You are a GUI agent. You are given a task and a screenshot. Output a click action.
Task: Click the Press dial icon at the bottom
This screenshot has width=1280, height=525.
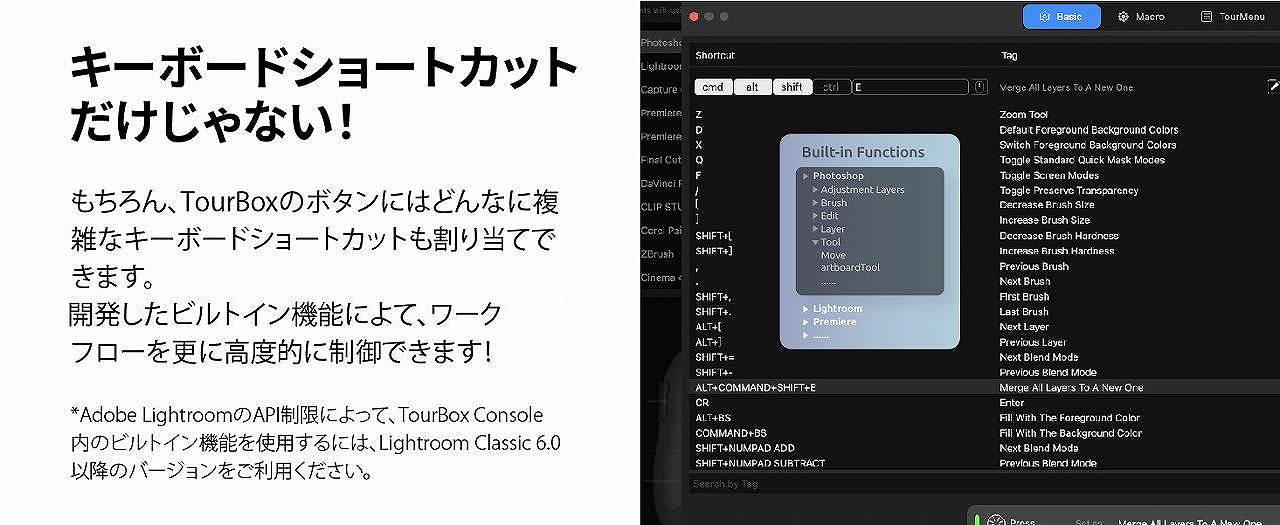[x=995, y=521]
